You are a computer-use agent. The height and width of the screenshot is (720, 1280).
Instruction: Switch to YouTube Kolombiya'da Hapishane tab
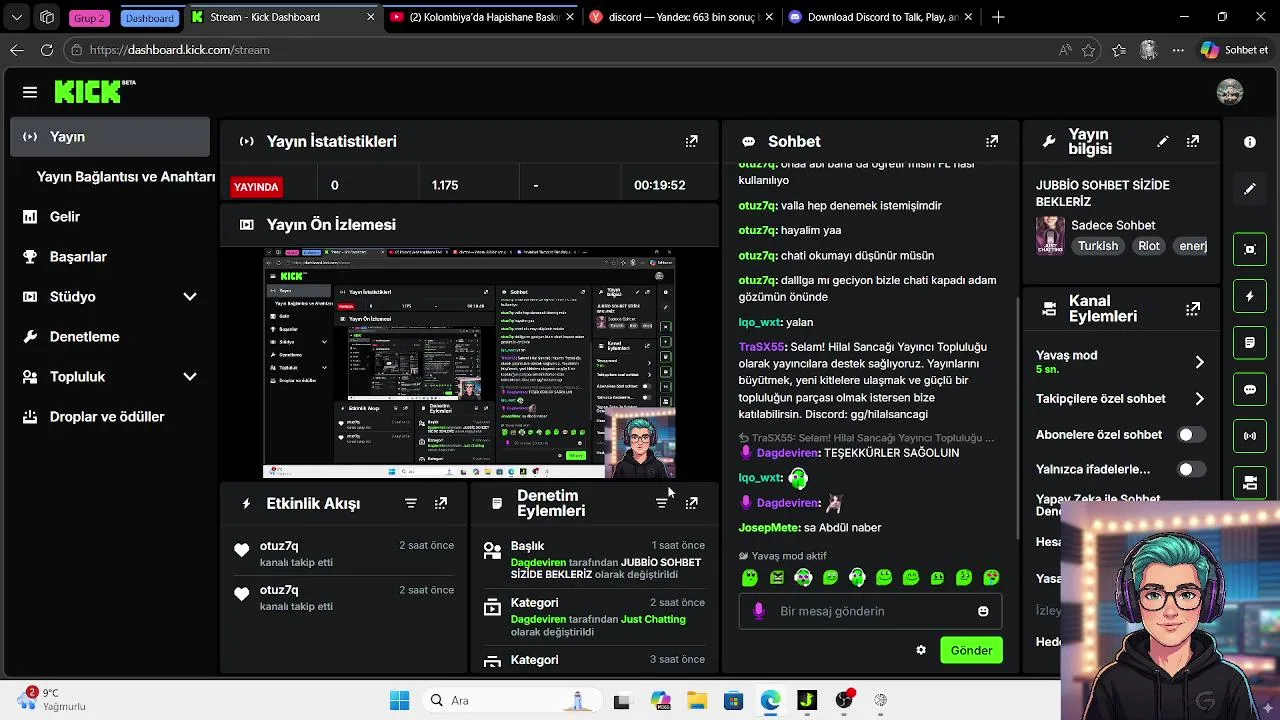[484, 17]
